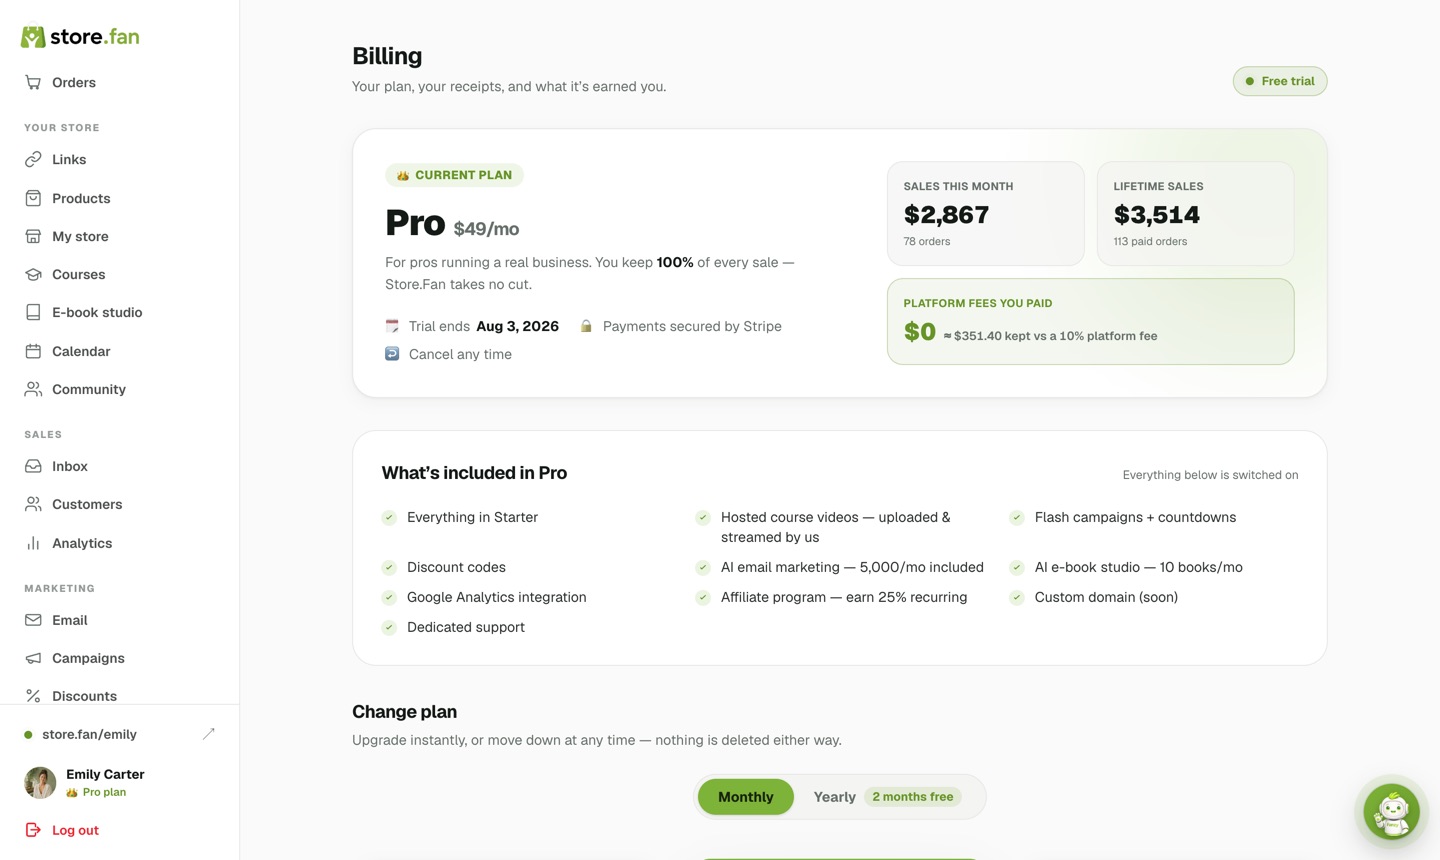
Task: Click the Inbox tray icon
Action: tap(33, 467)
